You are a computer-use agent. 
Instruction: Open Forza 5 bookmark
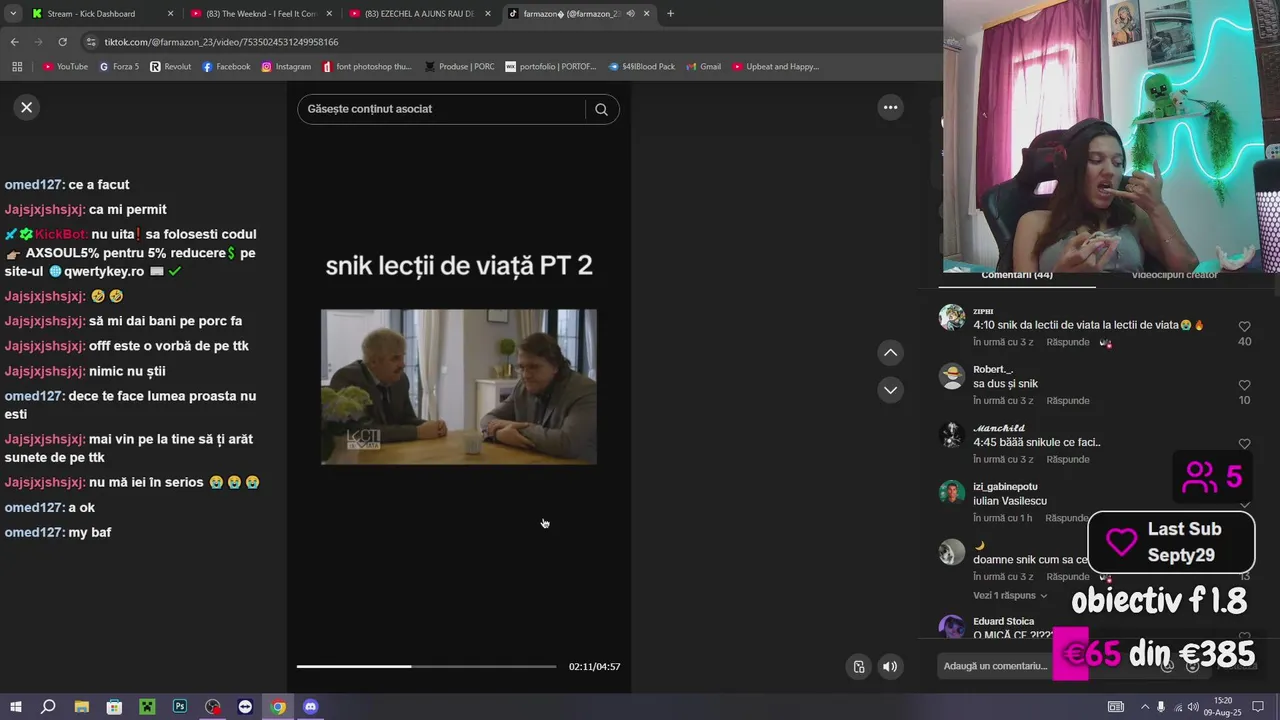119,67
